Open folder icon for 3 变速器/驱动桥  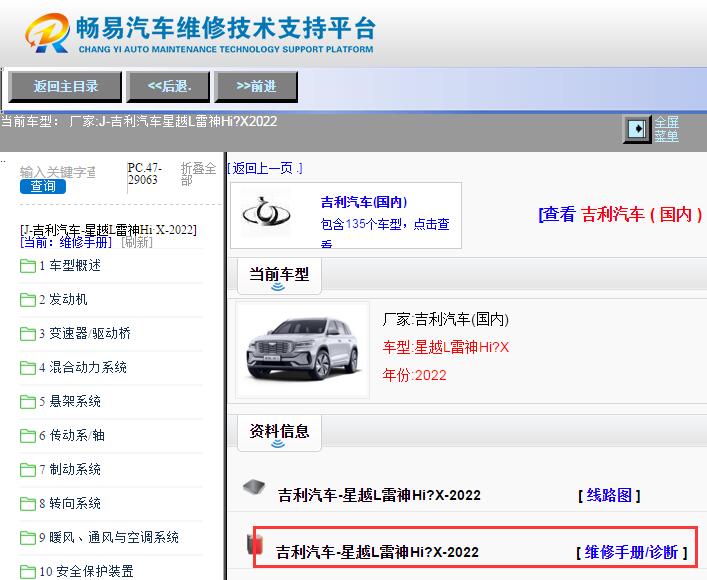point(28,334)
